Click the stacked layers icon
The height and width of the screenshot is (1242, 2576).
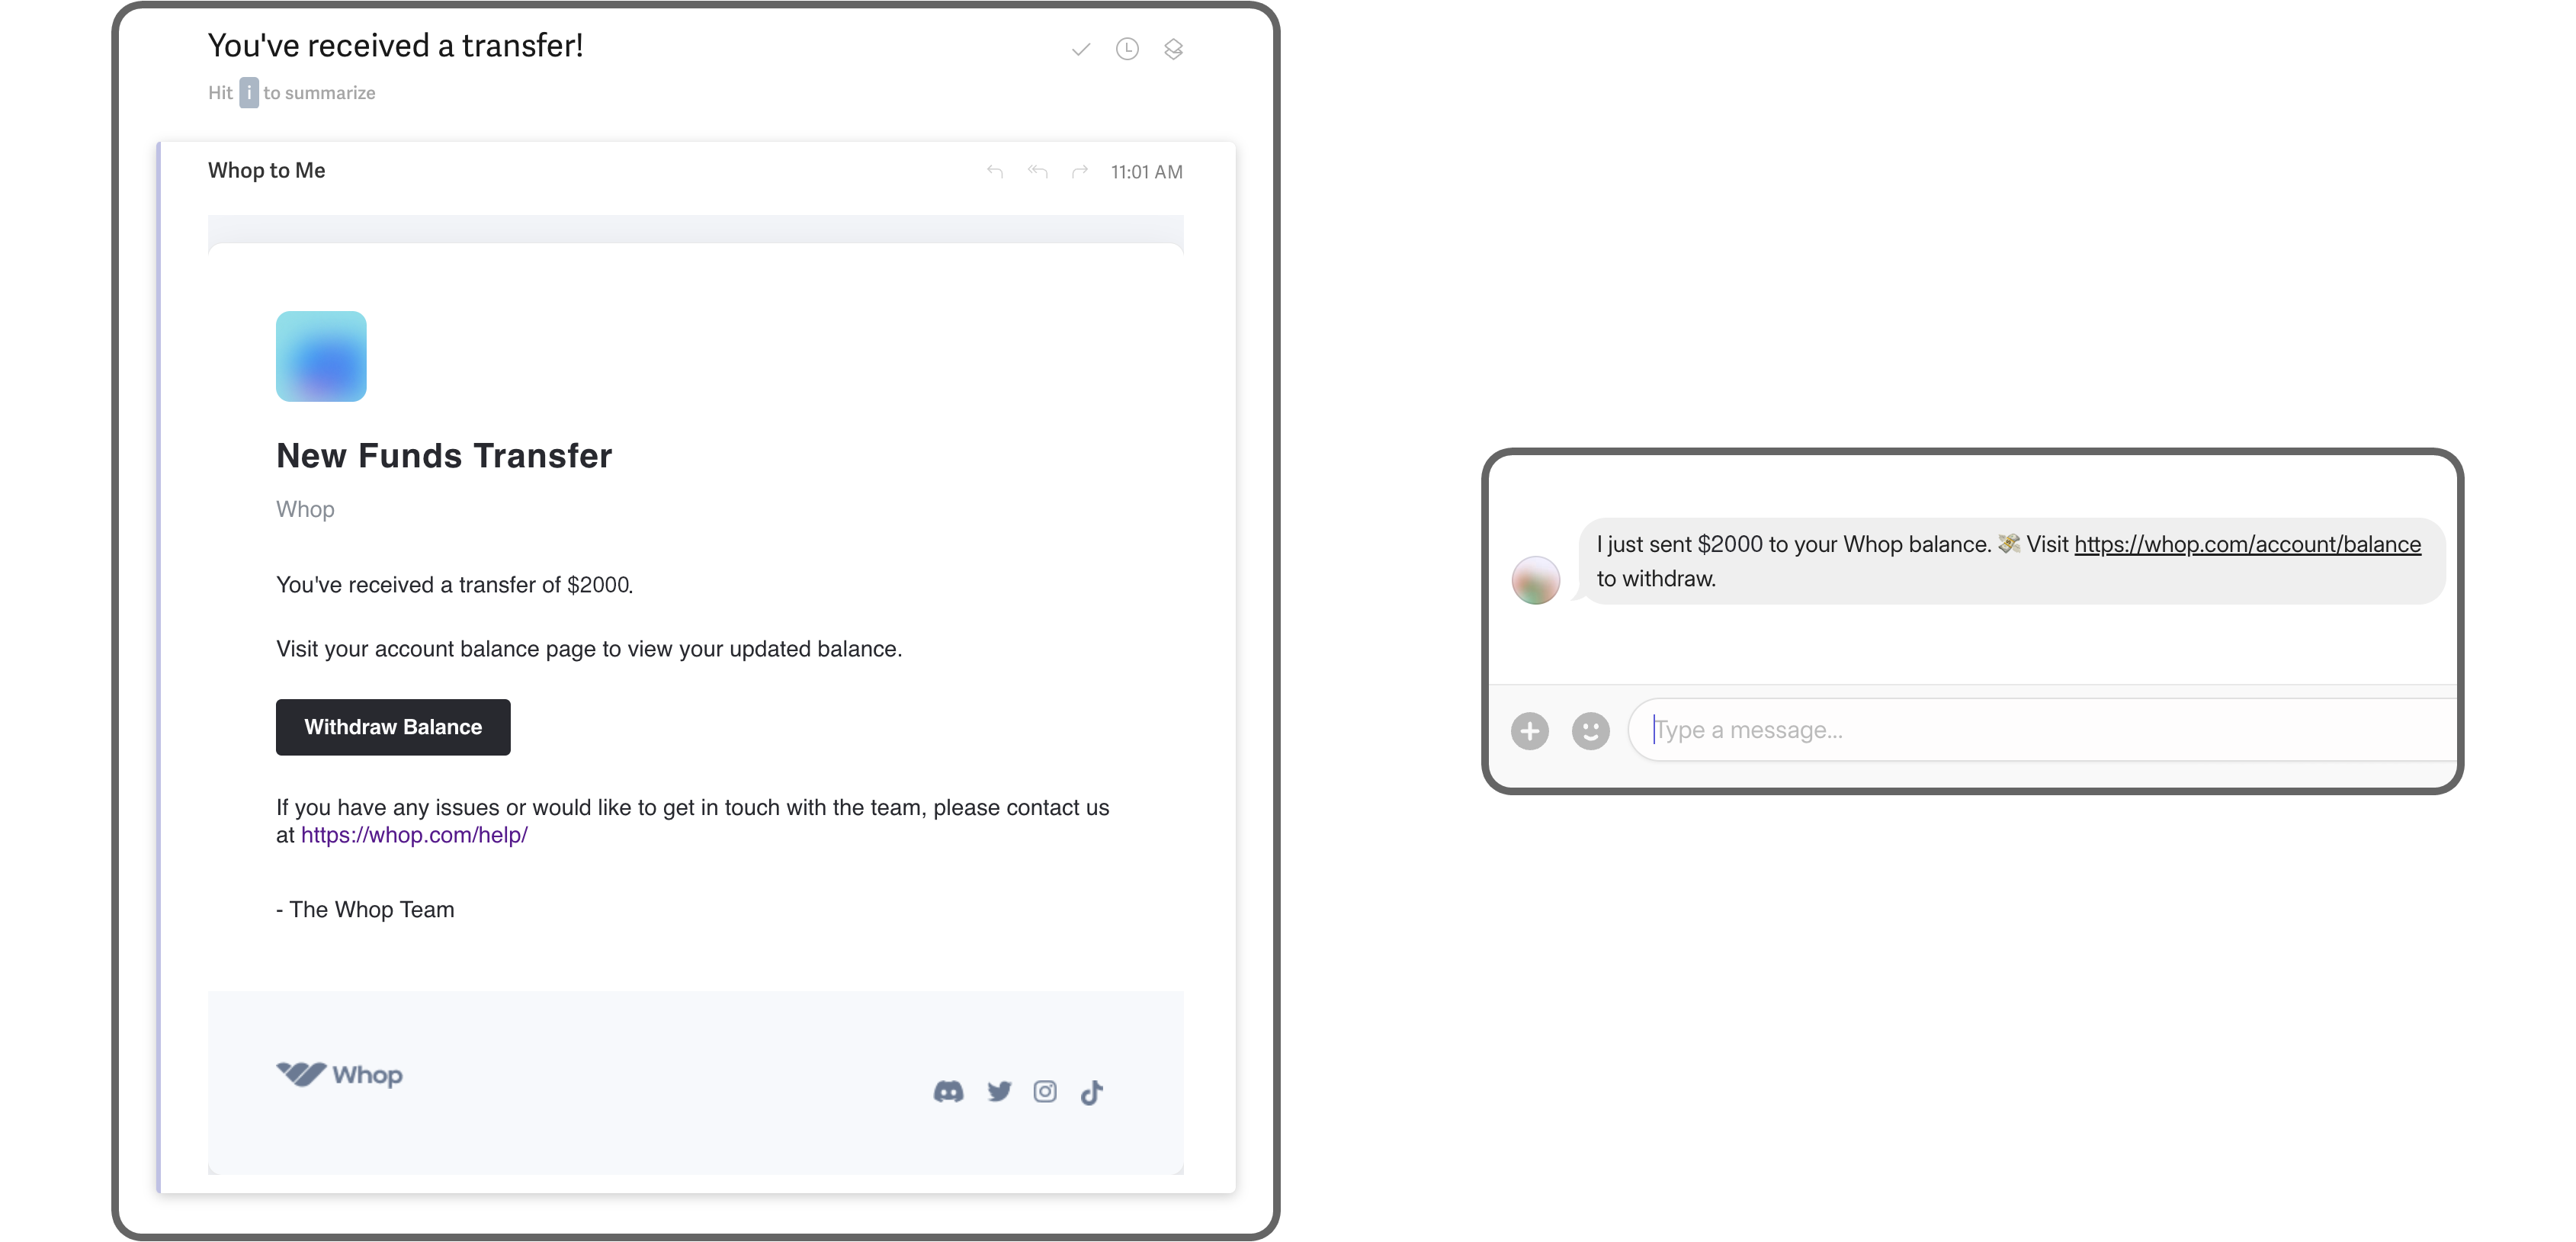click(1173, 49)
